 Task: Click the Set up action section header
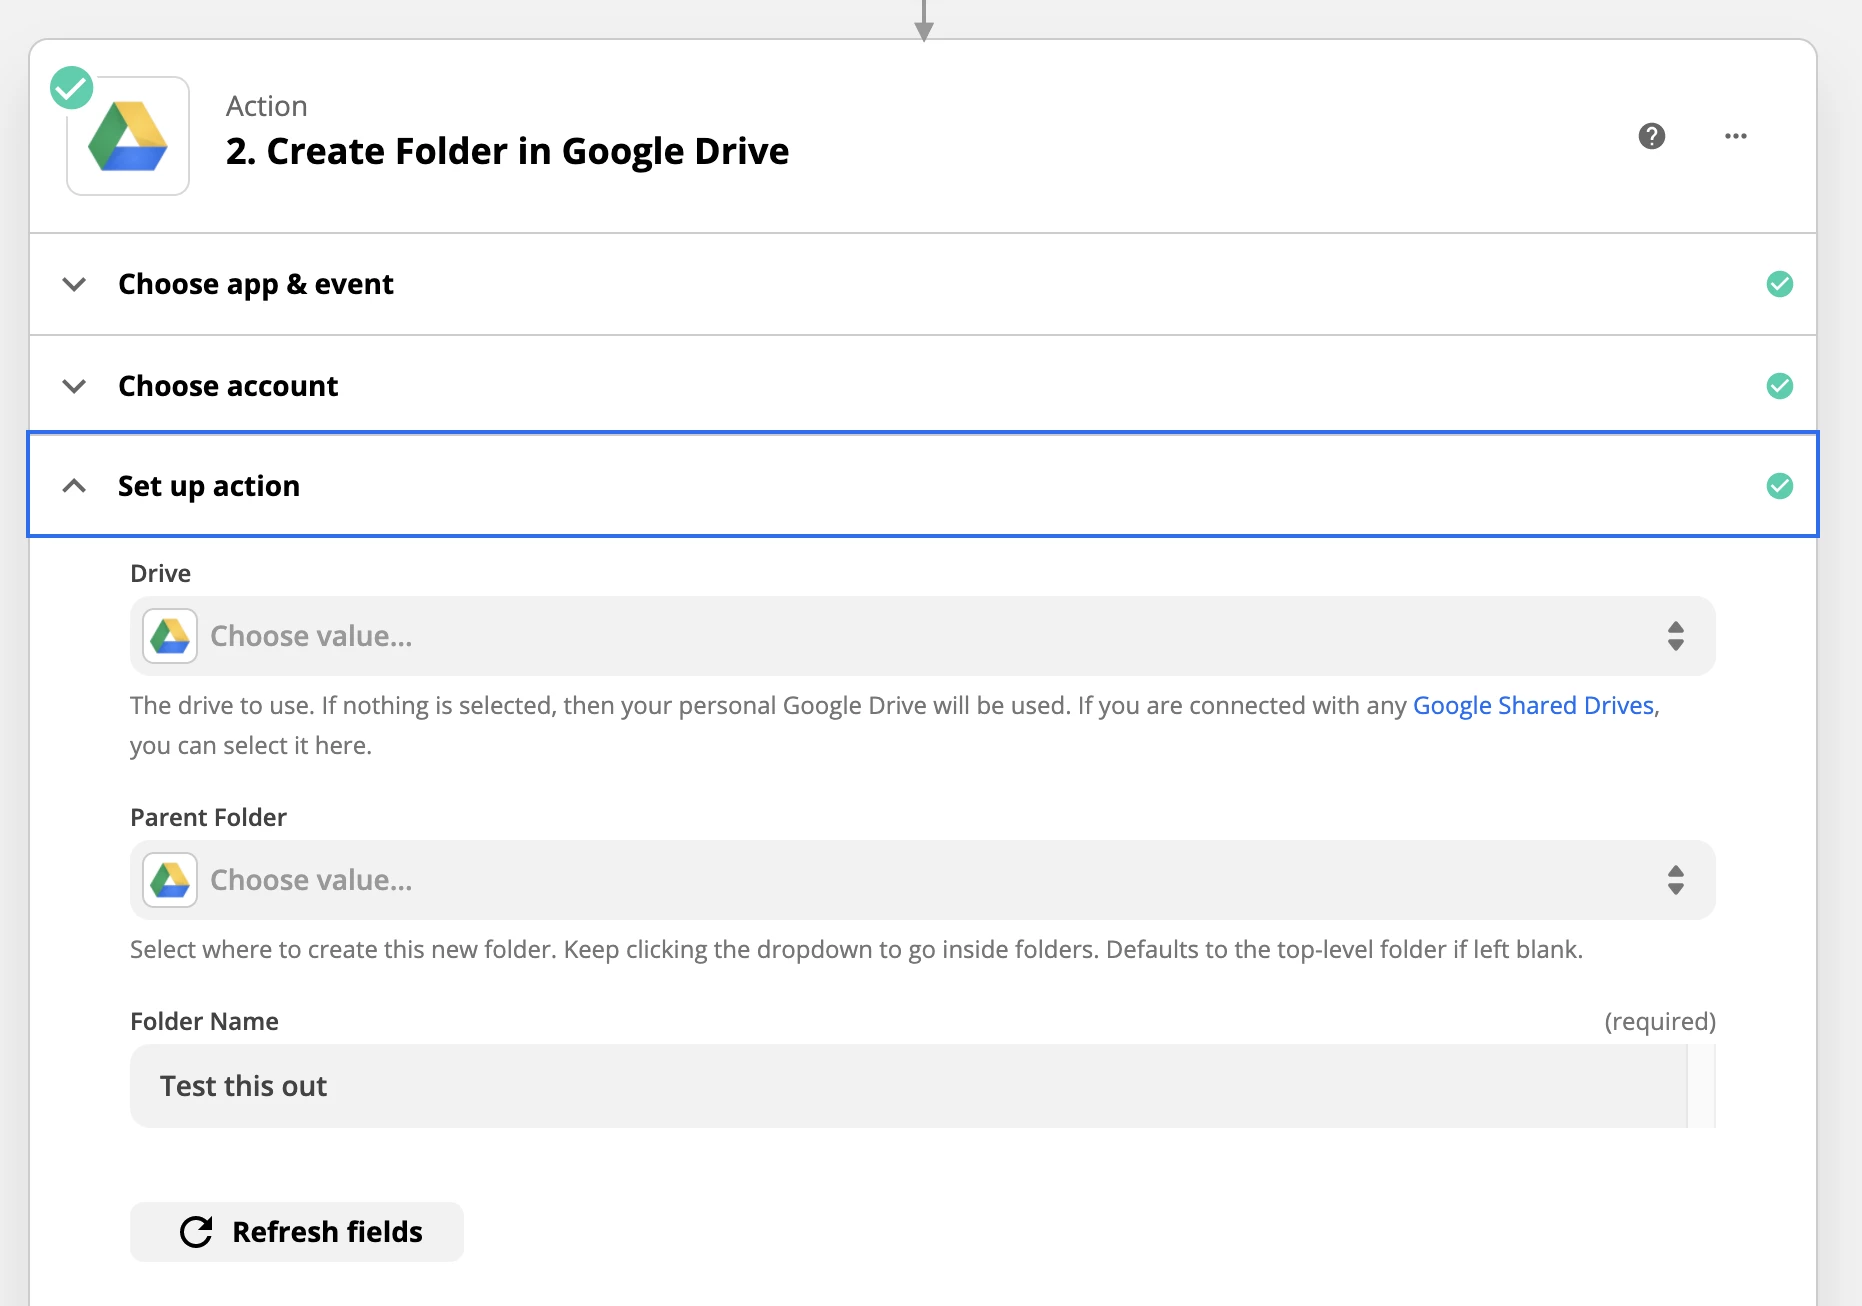coord(209,486)
